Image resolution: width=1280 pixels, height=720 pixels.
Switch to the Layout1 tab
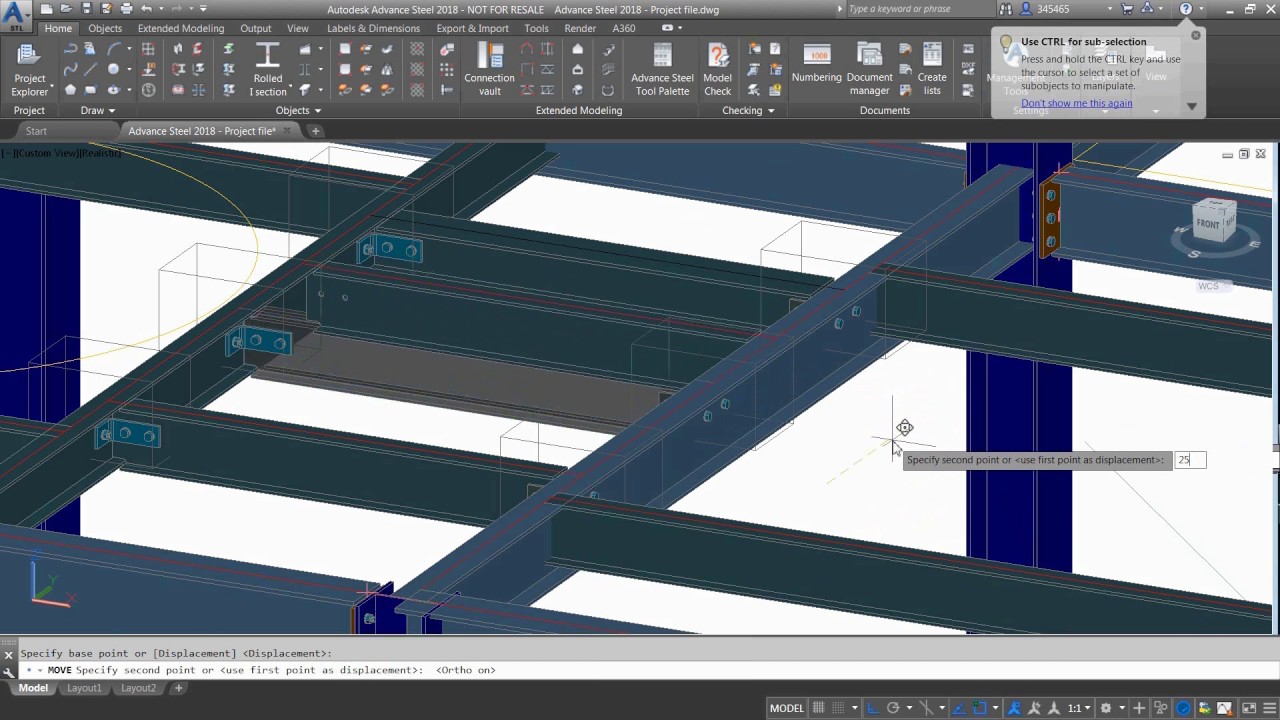84,688
